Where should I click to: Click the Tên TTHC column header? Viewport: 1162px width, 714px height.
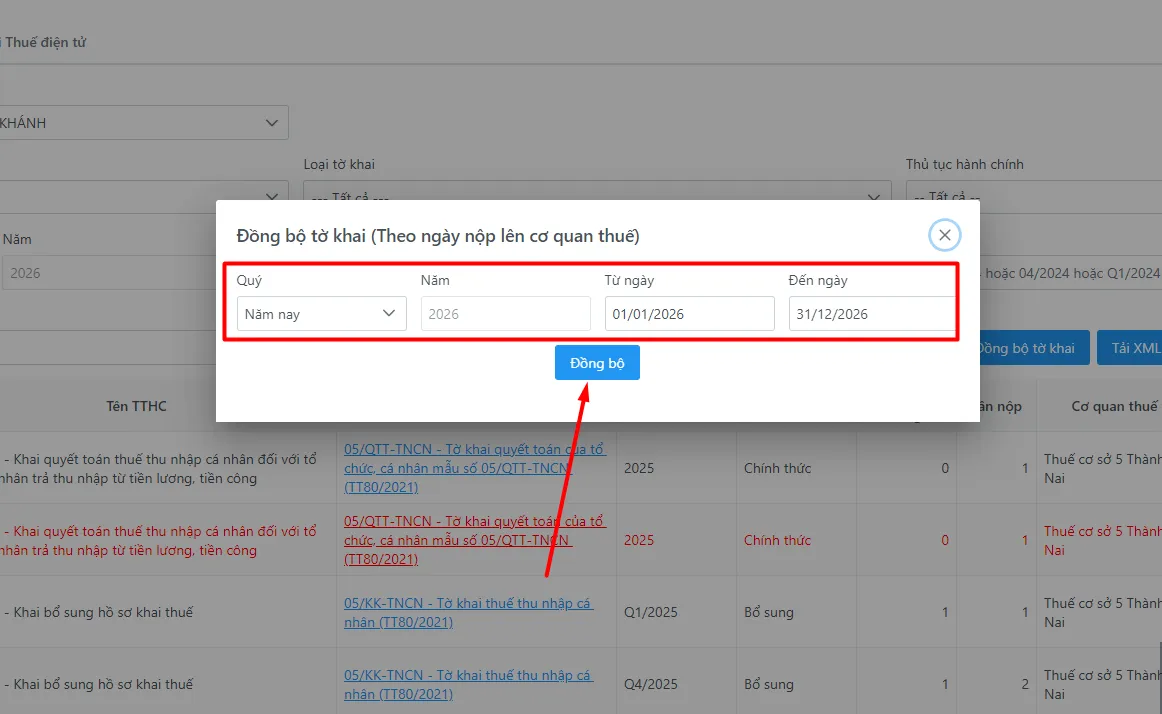click(136, 406)
